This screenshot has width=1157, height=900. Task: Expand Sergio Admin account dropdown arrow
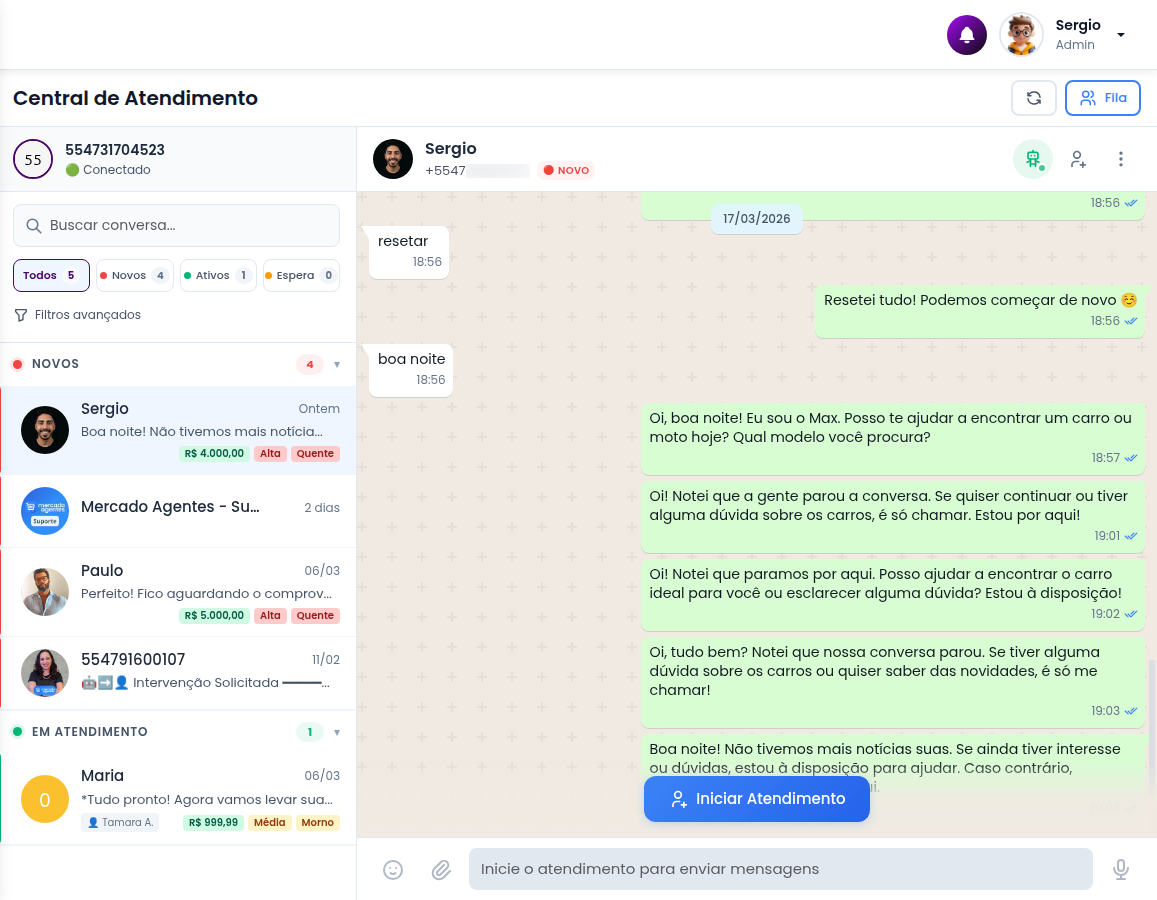click(x=1121, y=35)
